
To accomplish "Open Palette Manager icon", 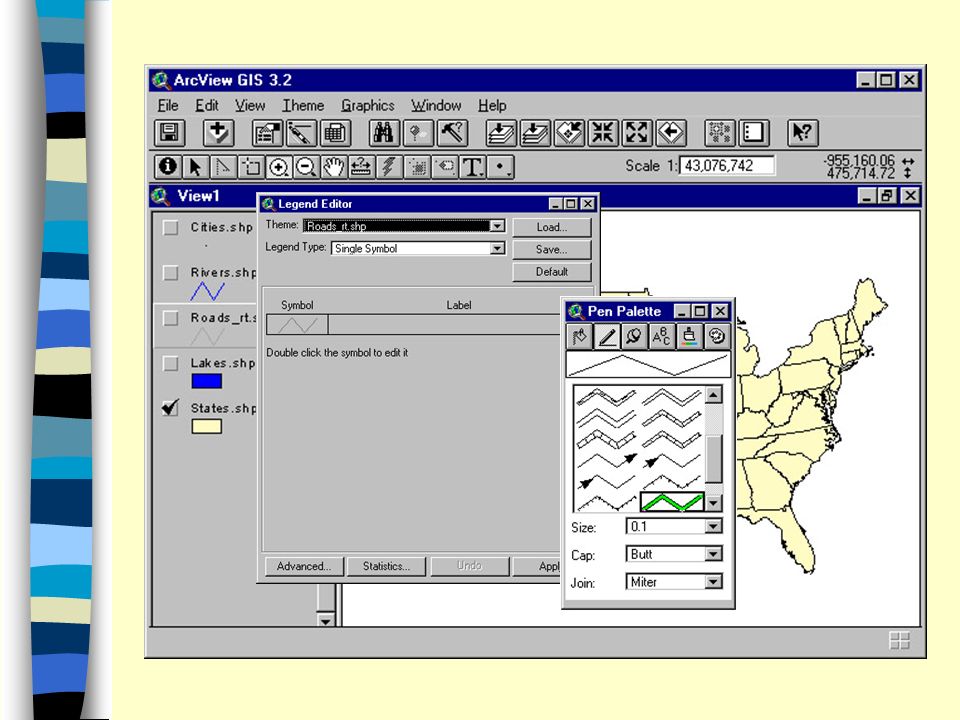I will coord(717,336).
